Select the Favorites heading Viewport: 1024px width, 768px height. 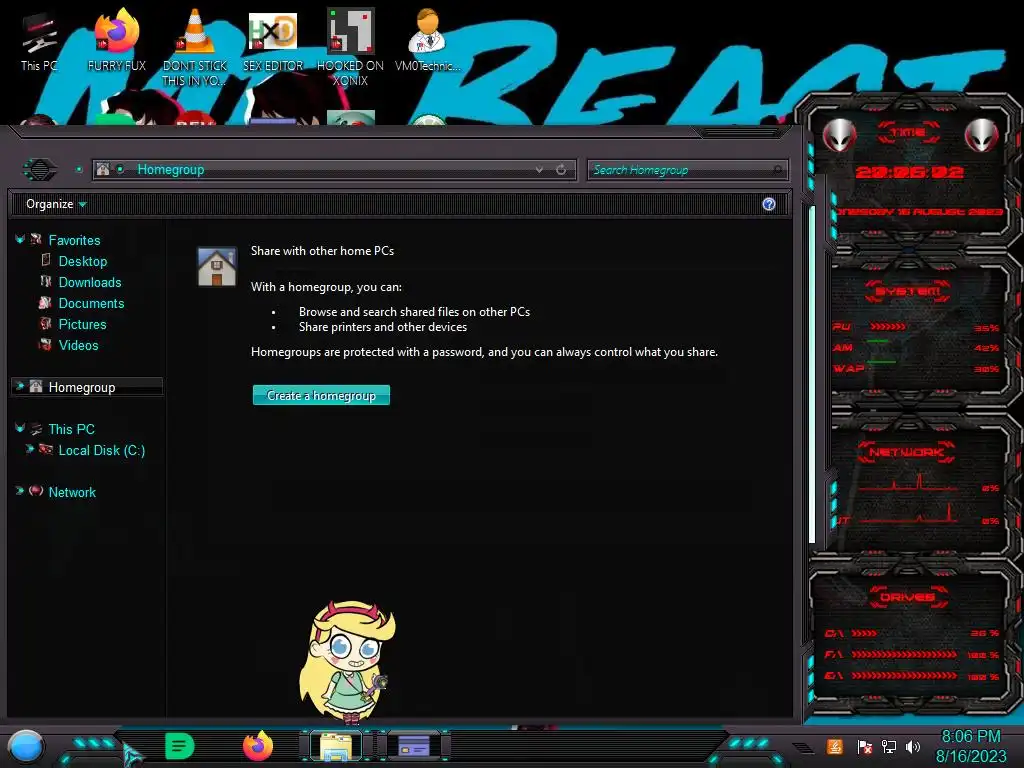(x=74, y=240)
